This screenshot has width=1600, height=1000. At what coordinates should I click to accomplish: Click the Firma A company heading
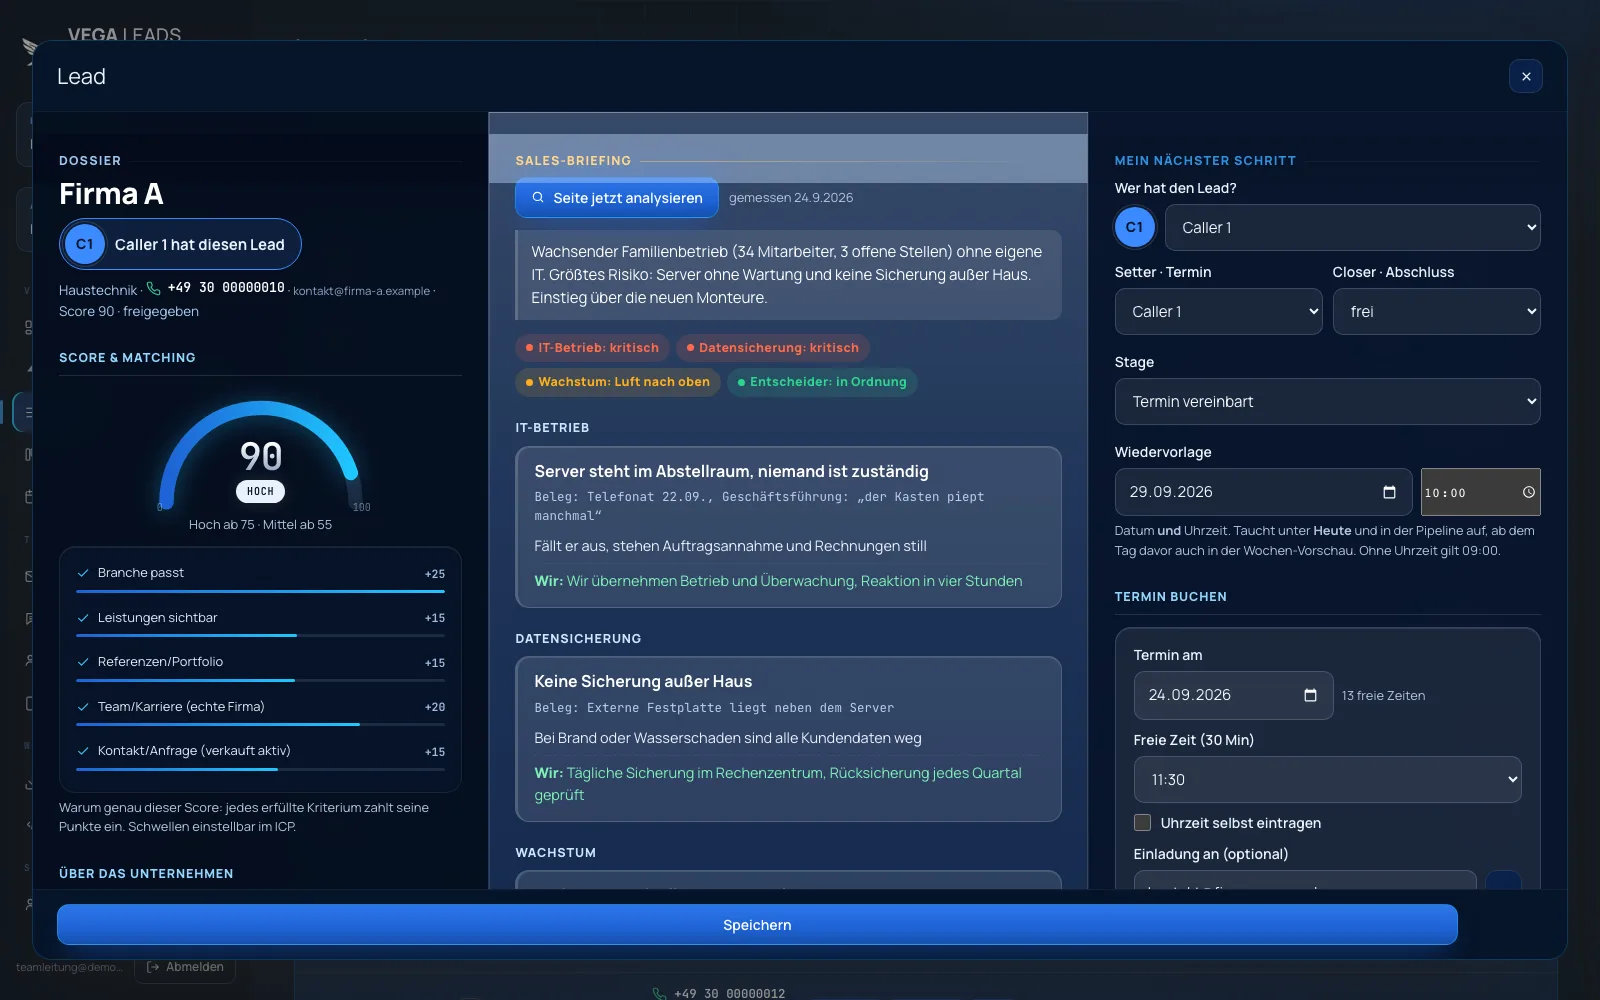[111, 194]
